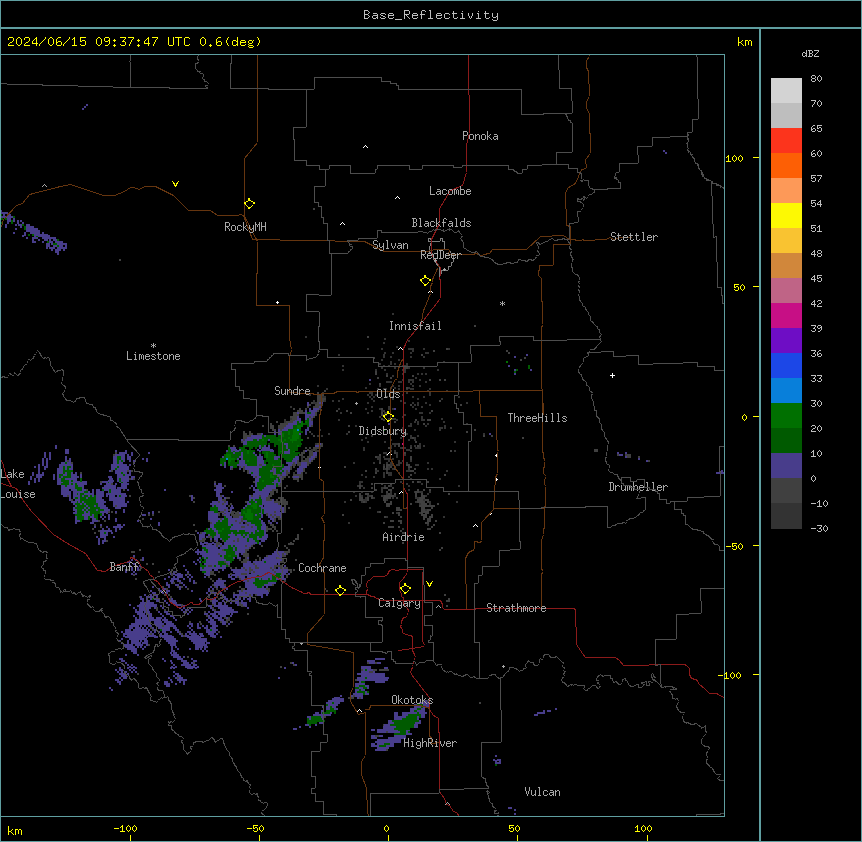Pick the 0–10 dBZ slate purple legend swatch
This screenshot has height=842, width=862.
pyautogui.click(x=786, y=466)
